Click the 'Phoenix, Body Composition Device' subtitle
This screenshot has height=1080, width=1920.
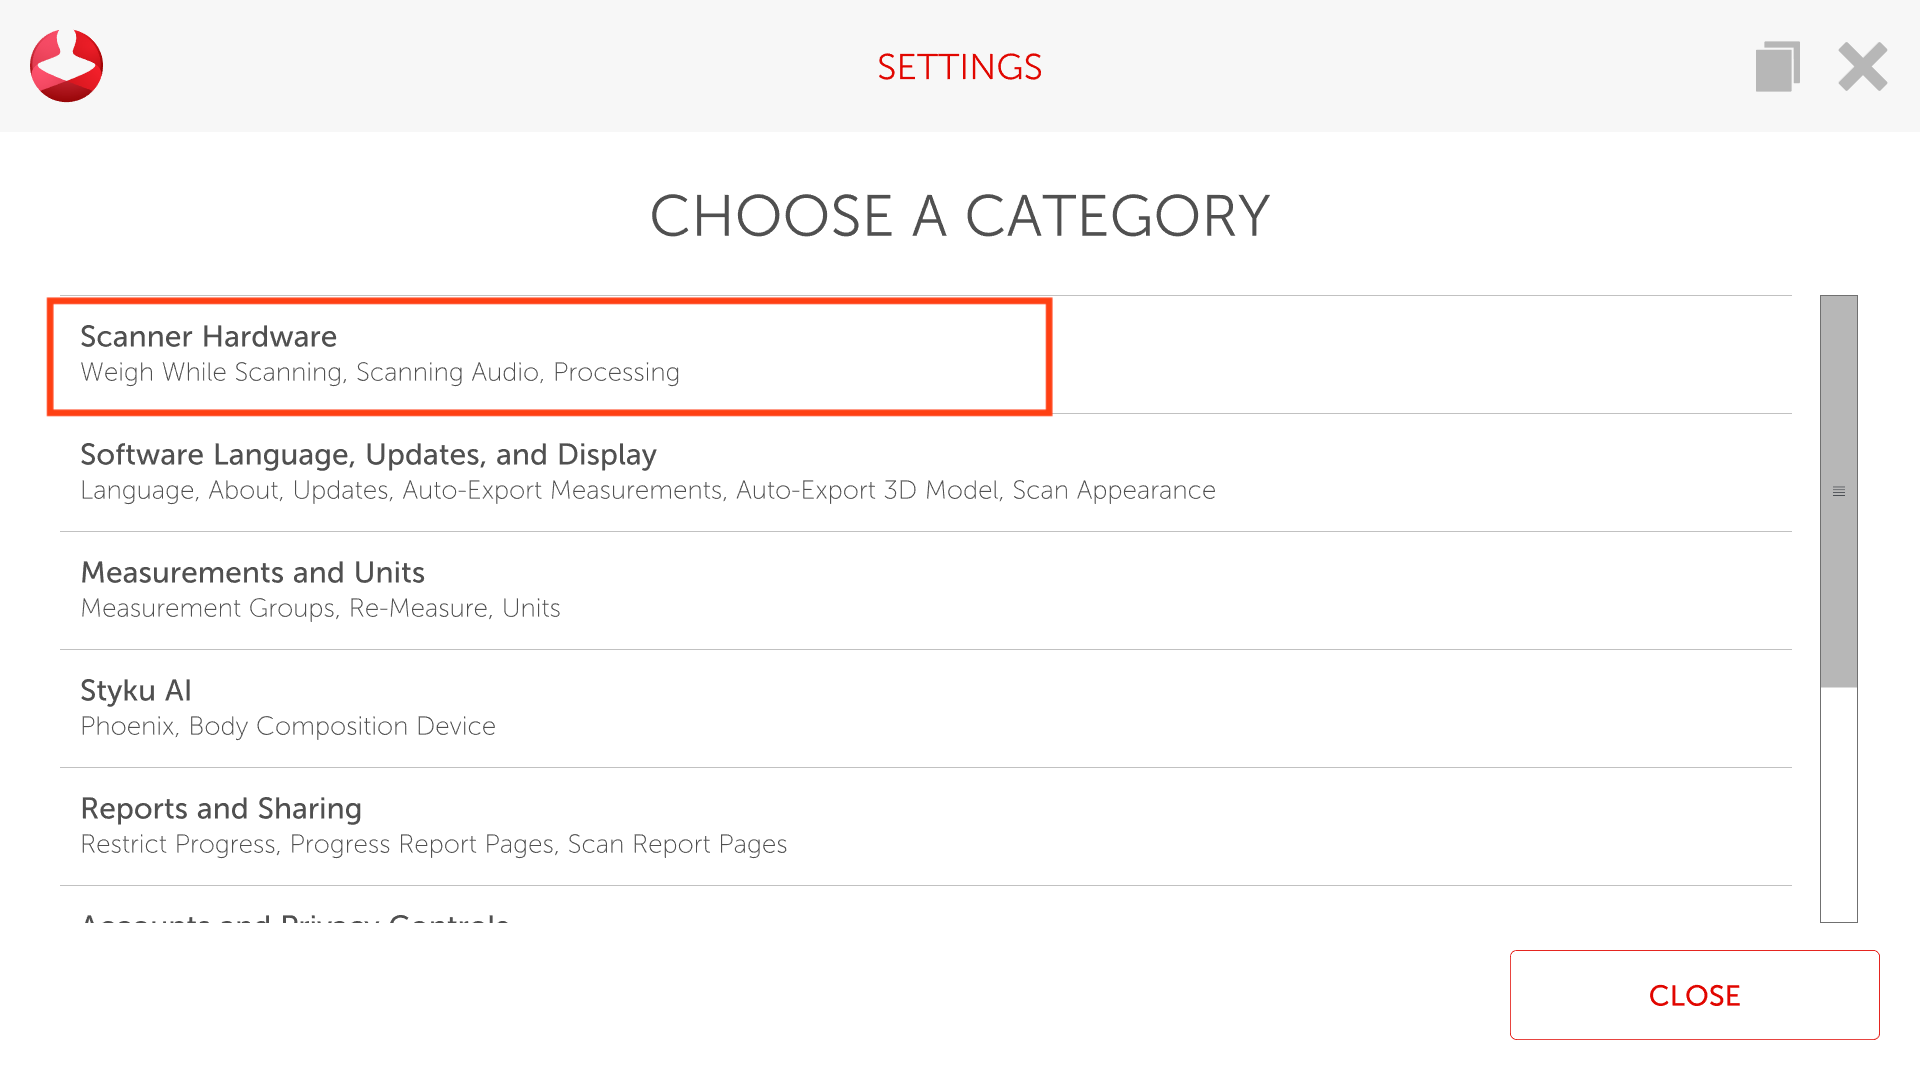[287, 727]
